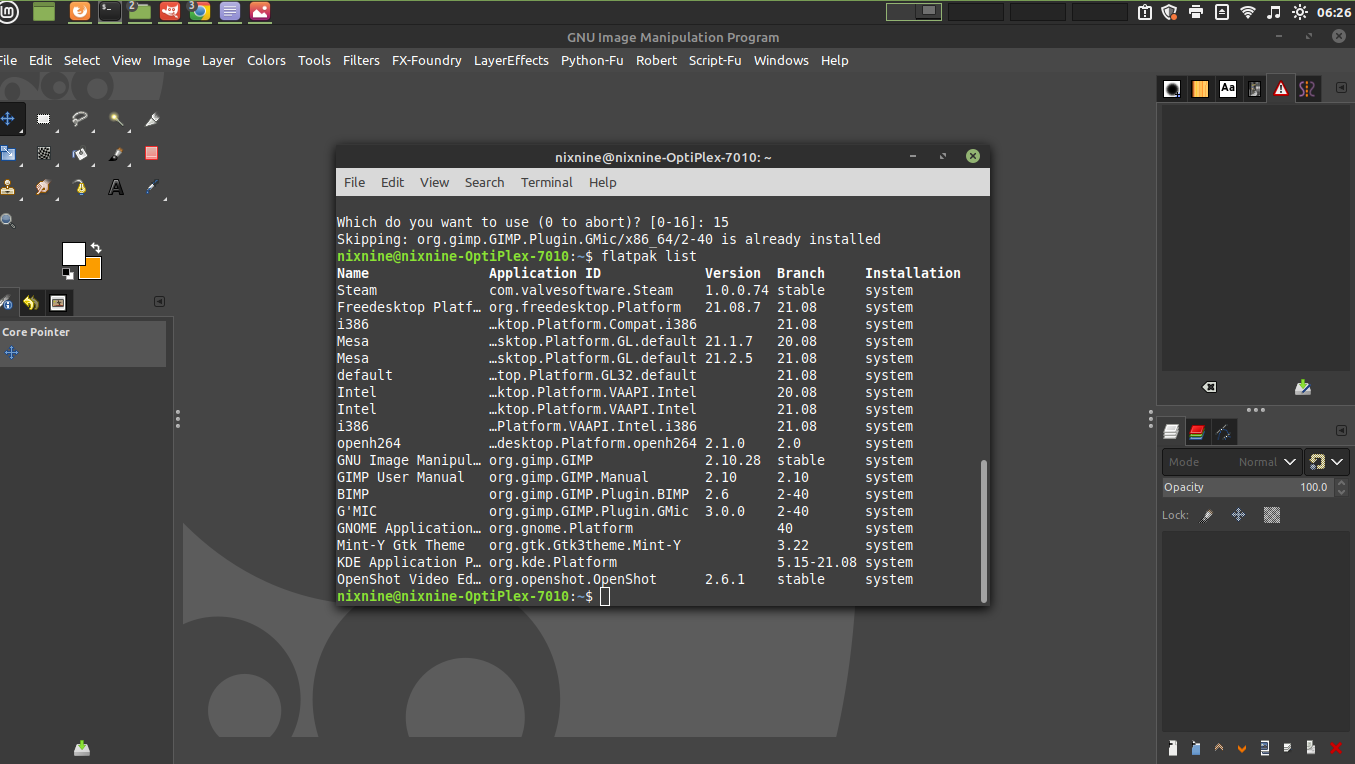Open the Symmetry Painting tab

point(1307,89)
